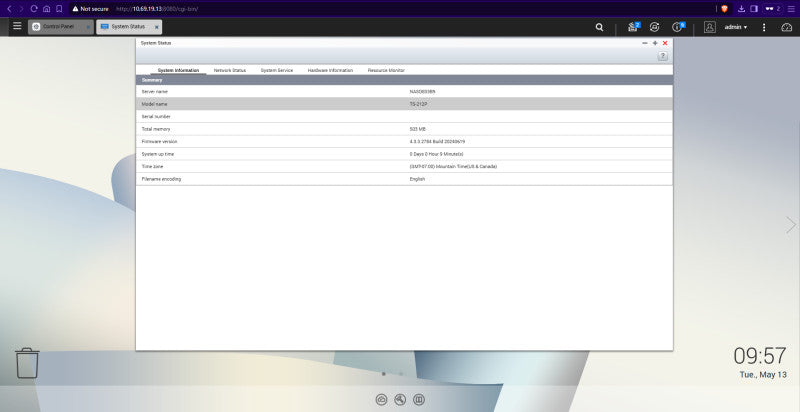Open the QTS main menu hamburger icon
Image resolution: width=800 pixels, height=412 pixels.
[17, 26]
